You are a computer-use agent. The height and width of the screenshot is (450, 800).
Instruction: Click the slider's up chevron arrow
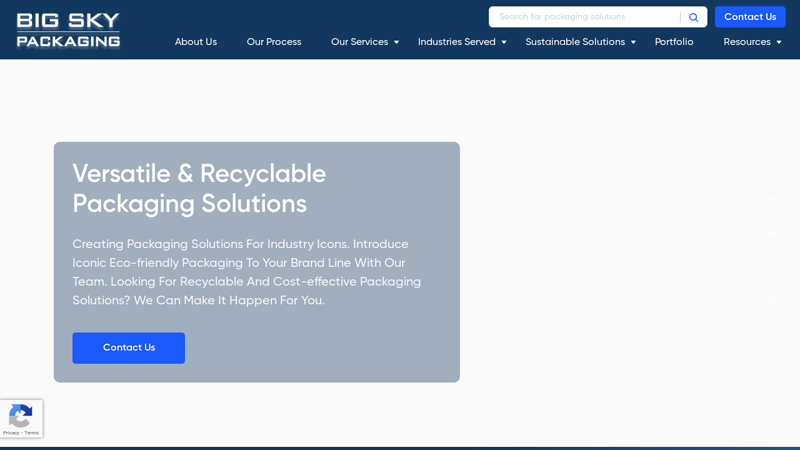pyautogui.click(x=773, y=199)
